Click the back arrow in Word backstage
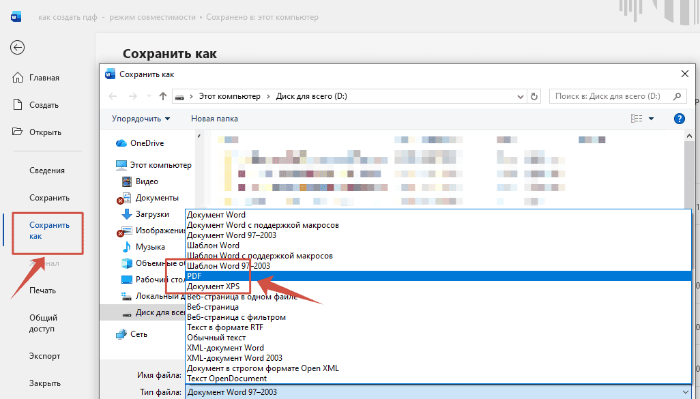The image size is (700, 399). pyautogui.click(x=17, y=47)
